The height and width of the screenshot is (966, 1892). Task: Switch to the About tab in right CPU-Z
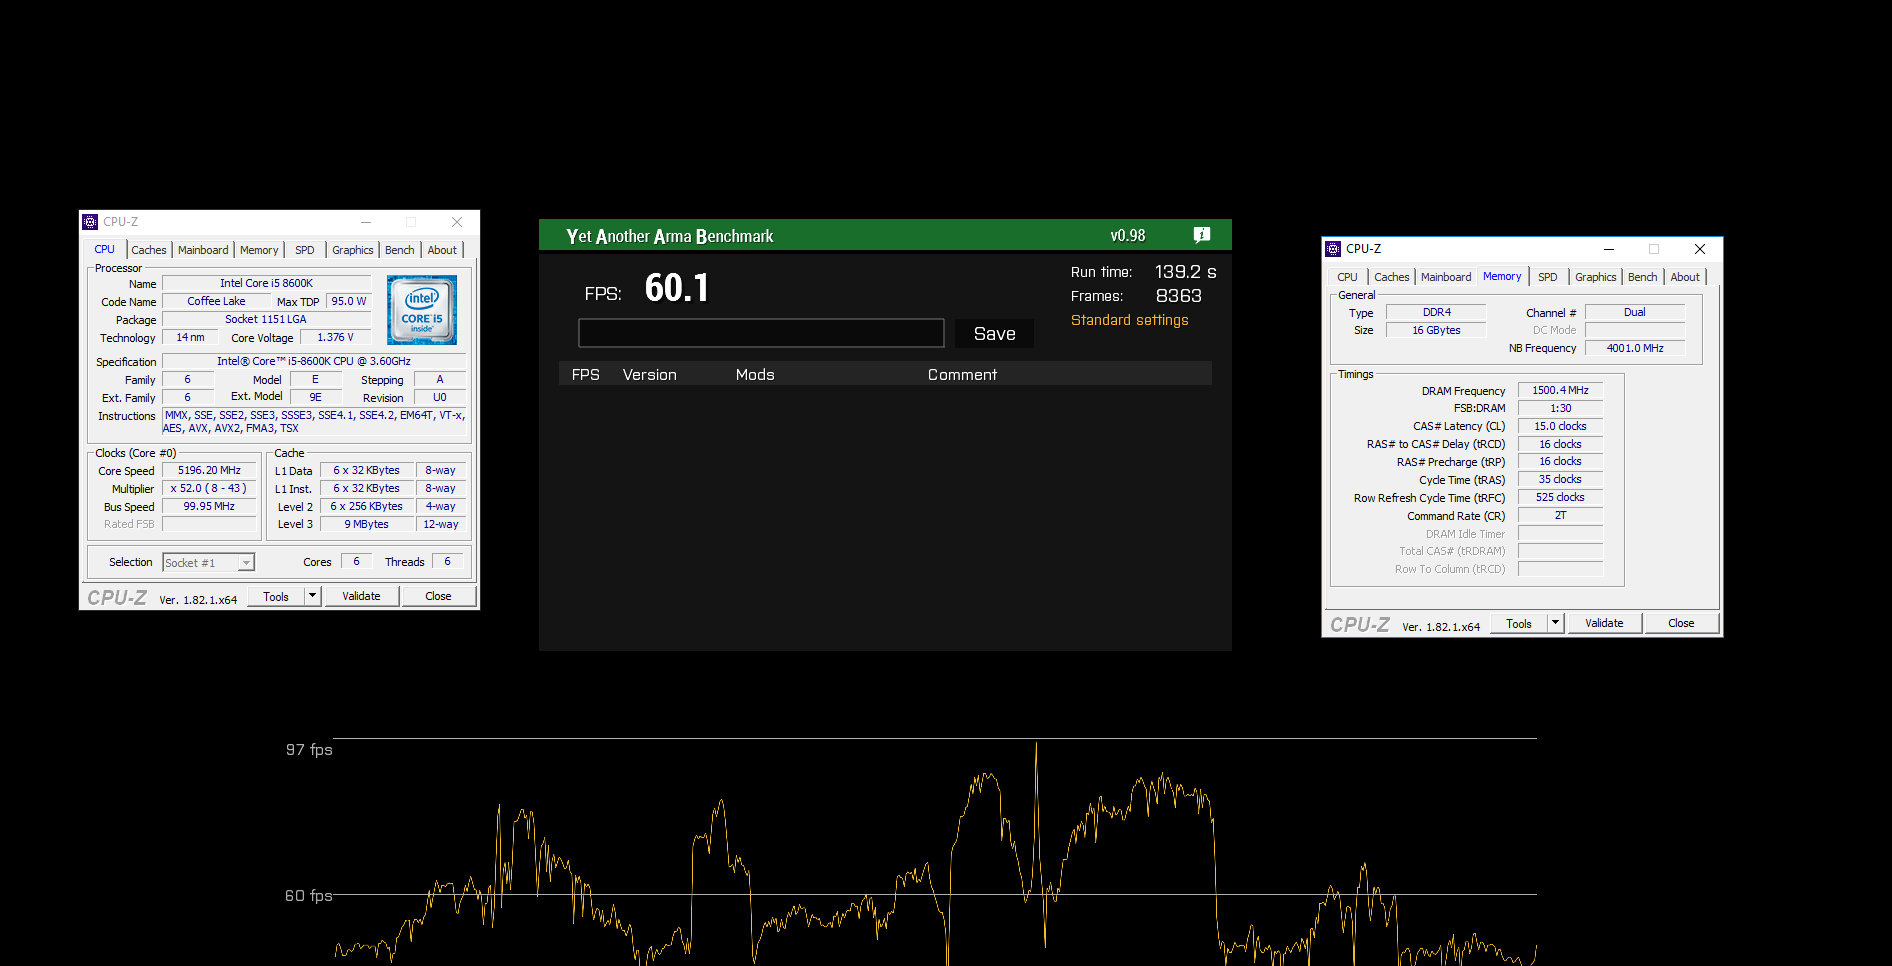click(1685, 277)
